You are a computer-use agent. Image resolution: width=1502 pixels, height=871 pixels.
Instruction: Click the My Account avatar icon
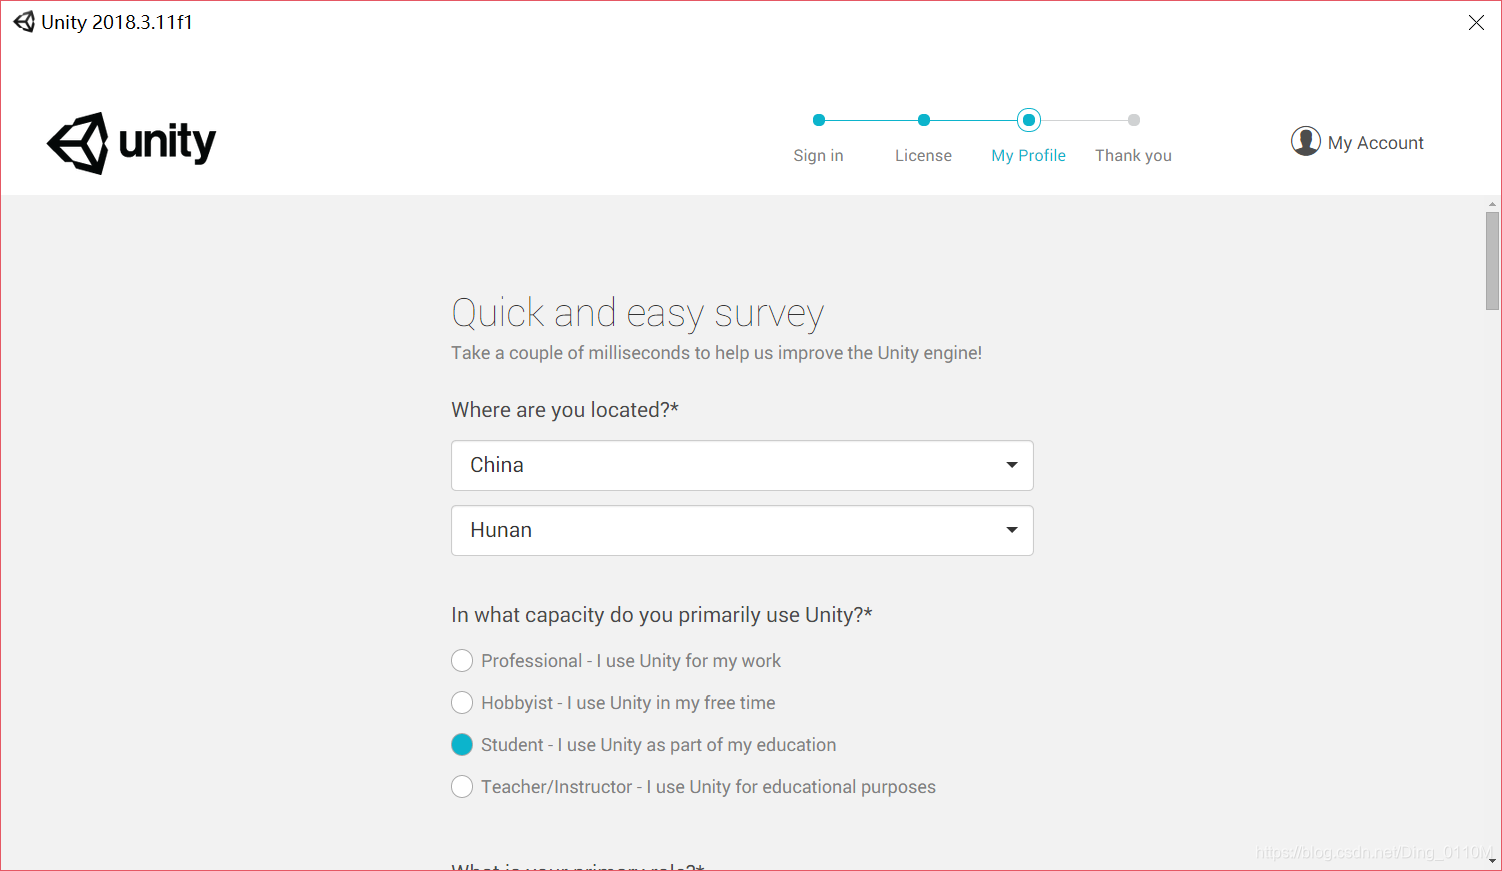(x=1306, y=141)
